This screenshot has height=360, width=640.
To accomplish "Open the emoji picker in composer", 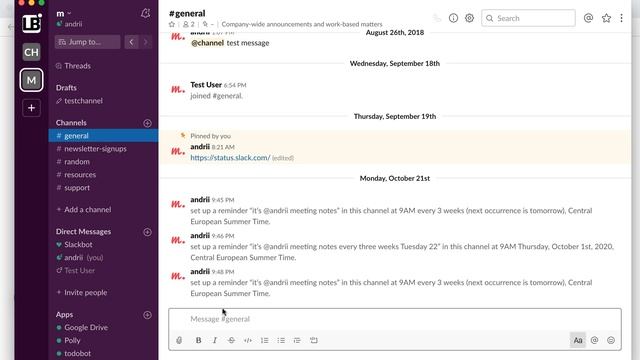I will [x=611, y=340].
